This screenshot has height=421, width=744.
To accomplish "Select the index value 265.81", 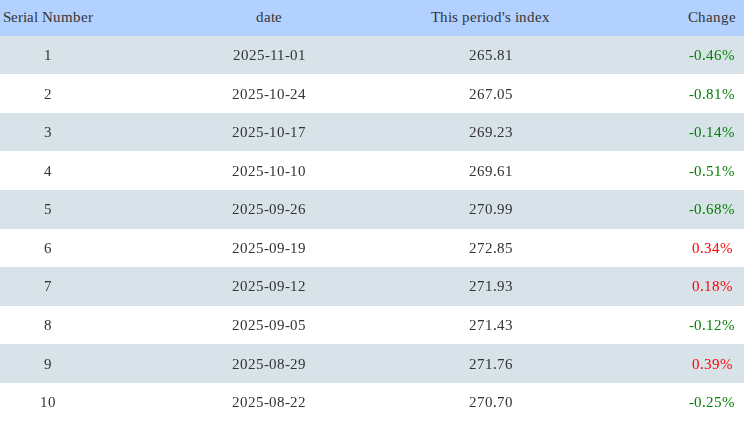I will pyautogui.click(x=490, y=55).
